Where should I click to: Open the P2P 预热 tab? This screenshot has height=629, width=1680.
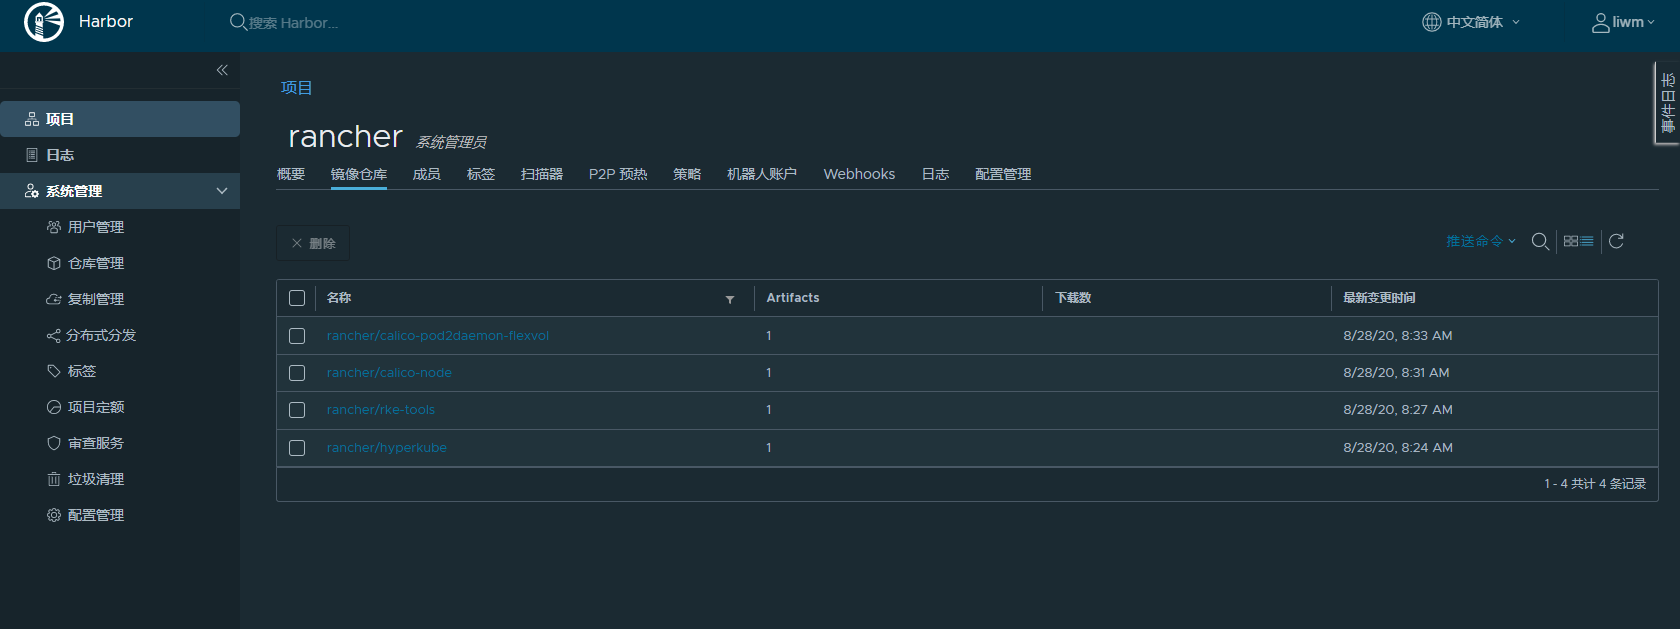click(x=618, y=174)
